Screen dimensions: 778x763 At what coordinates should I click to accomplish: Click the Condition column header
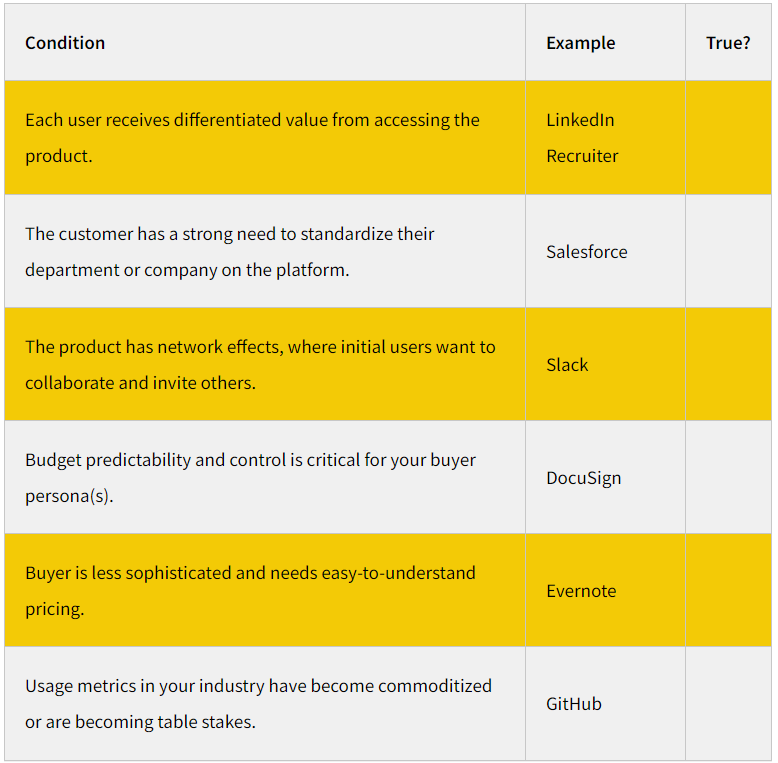[65, 43]
